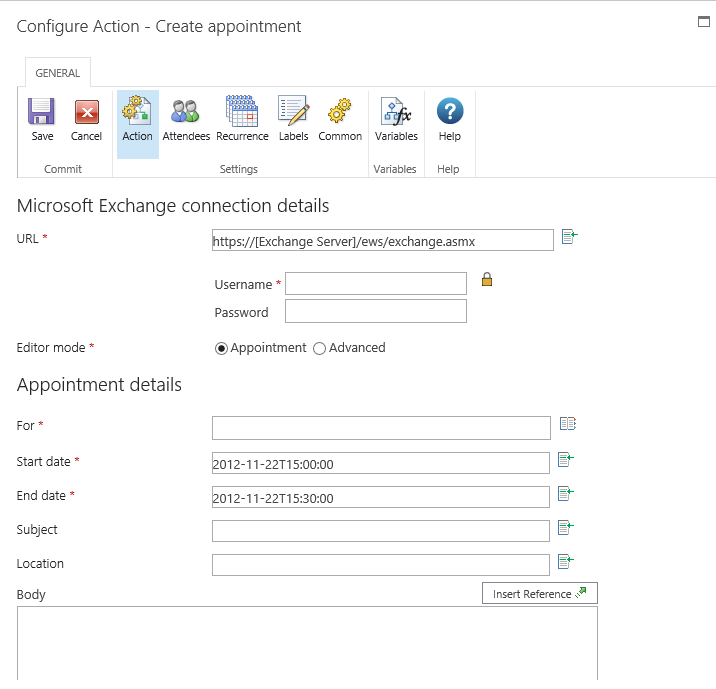Open address book next to For field
This screenshot has height=689, width=716.
click(x=568, y=424)
